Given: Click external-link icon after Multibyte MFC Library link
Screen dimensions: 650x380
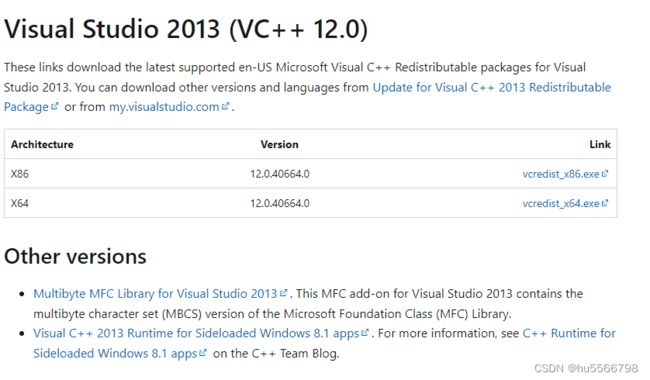Looking at the screenshot, I should point(283,293).
